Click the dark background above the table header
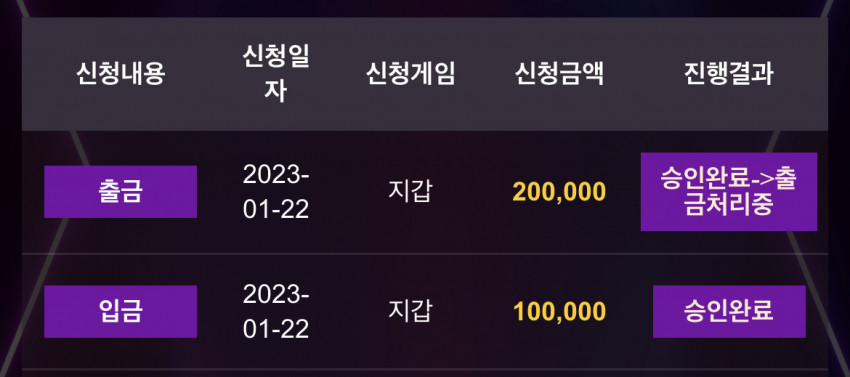Viewport: 850px width, 377px height. 425,8
